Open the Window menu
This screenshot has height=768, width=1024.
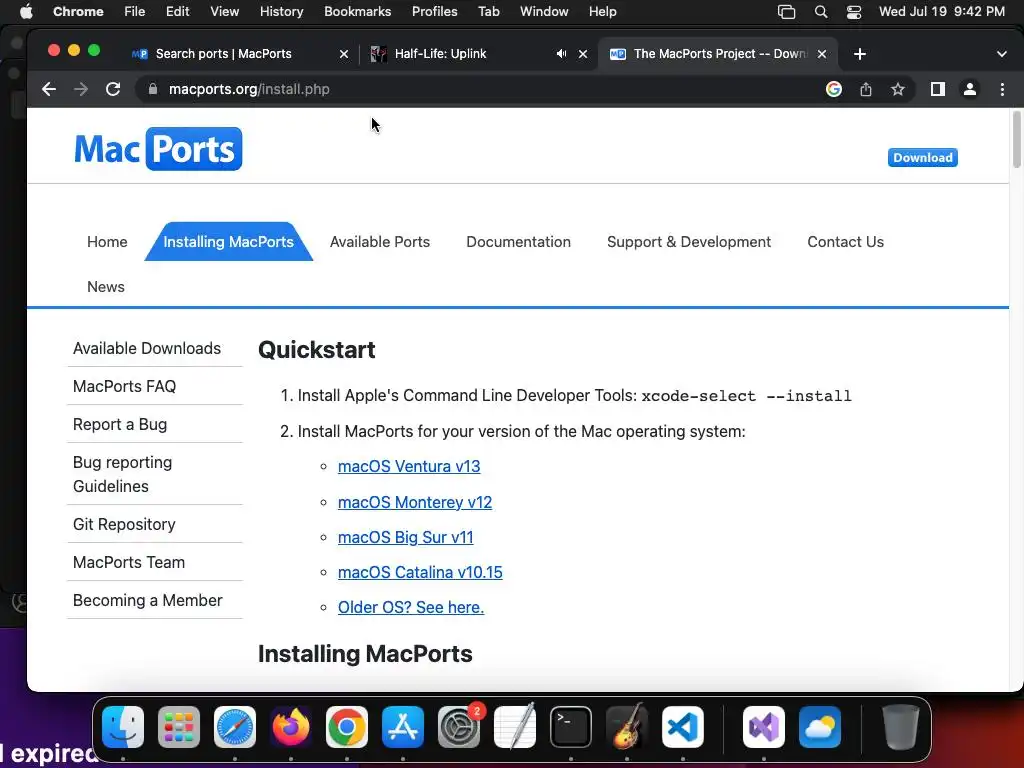tap(544, 12)
